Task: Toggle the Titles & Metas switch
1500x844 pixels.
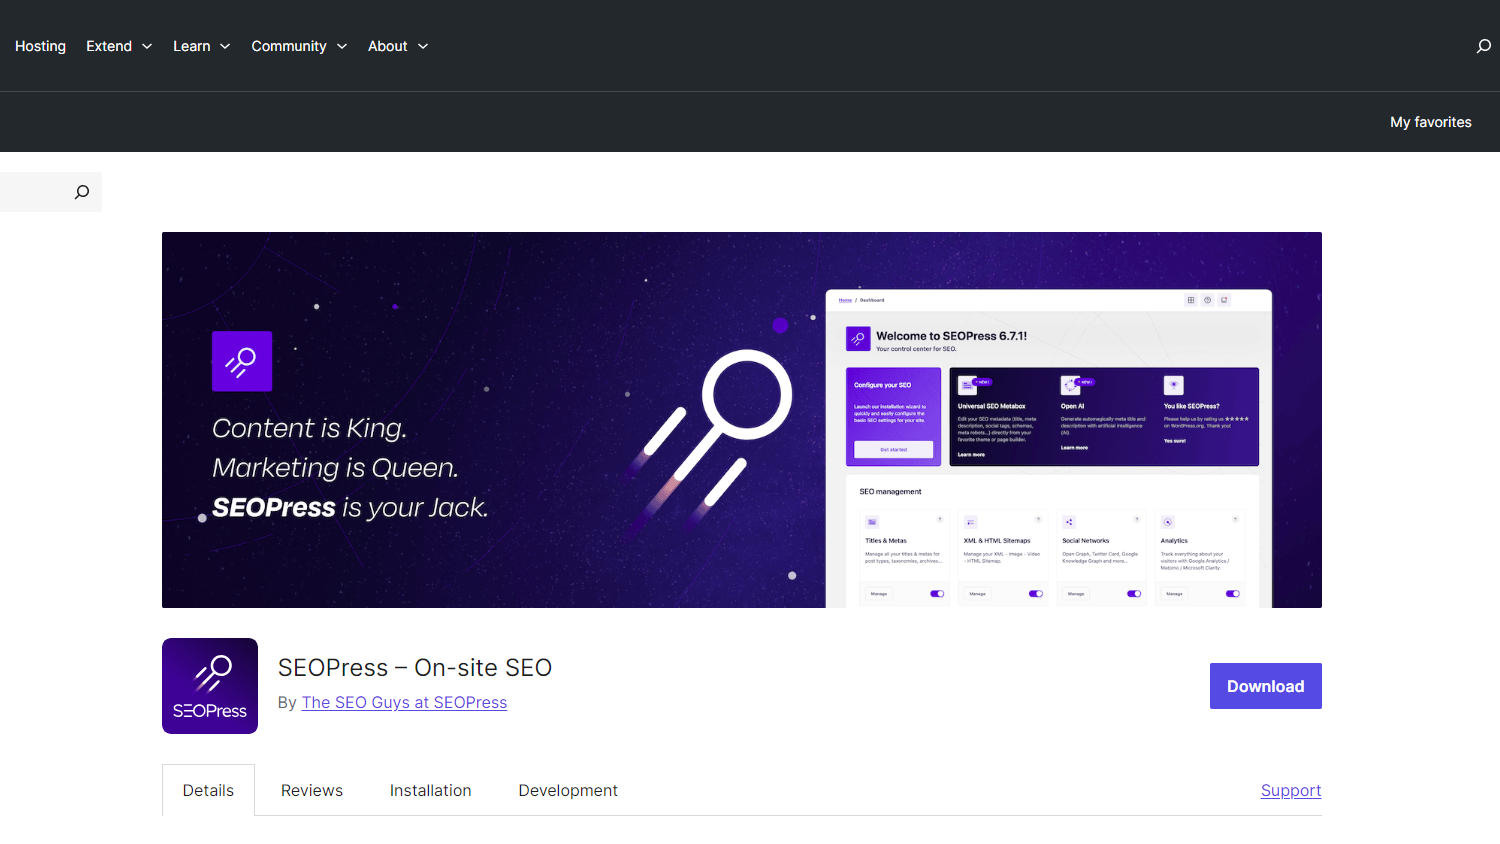Action: 937,594
